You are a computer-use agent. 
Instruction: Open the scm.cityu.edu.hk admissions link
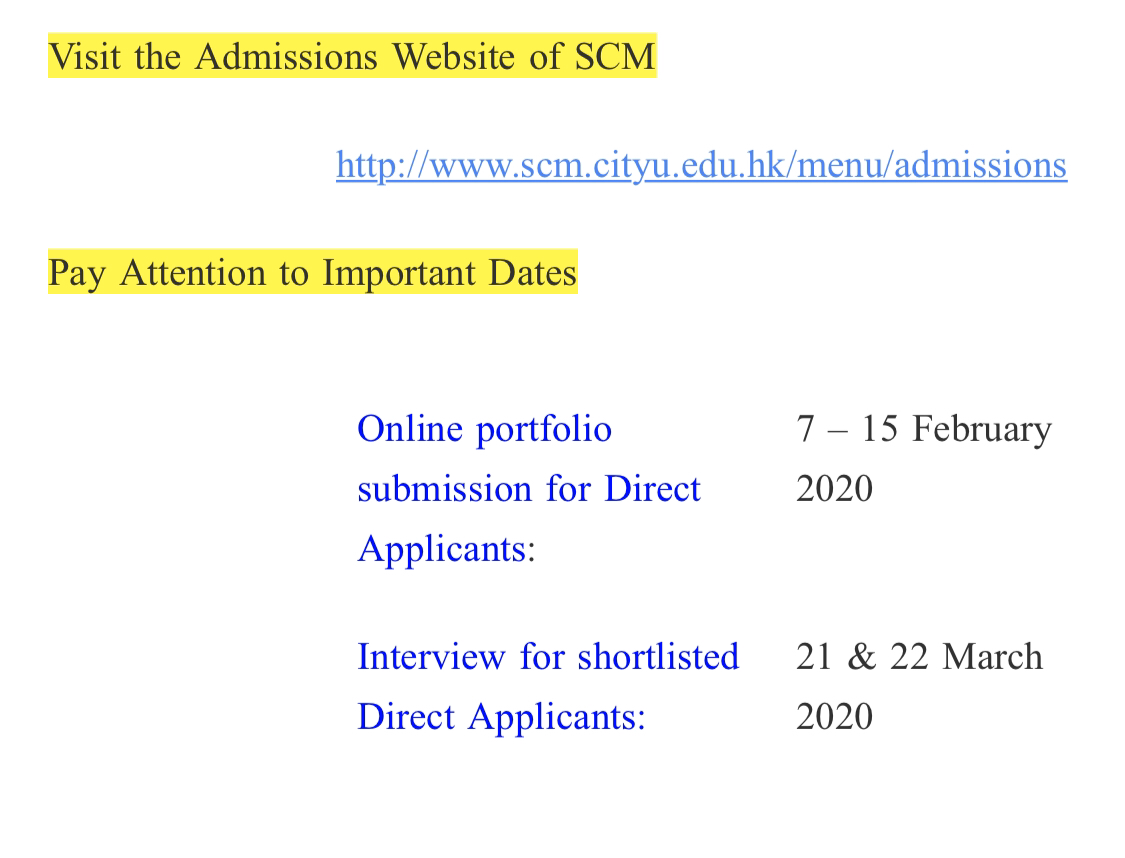(701, 166)
